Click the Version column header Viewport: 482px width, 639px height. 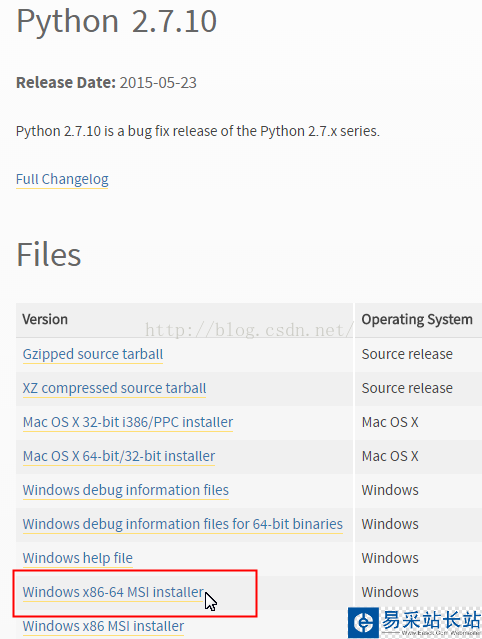click(45, 320)
